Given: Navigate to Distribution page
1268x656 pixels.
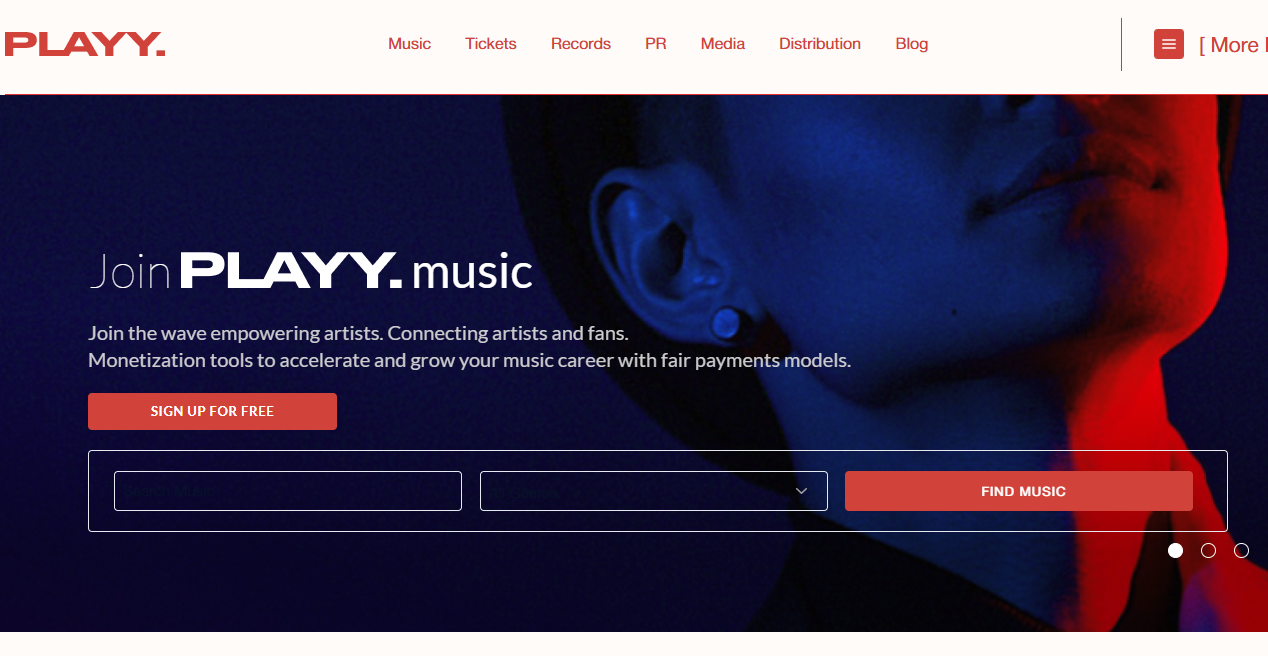Looking at the screenshot, I should (x=820, y=44).
